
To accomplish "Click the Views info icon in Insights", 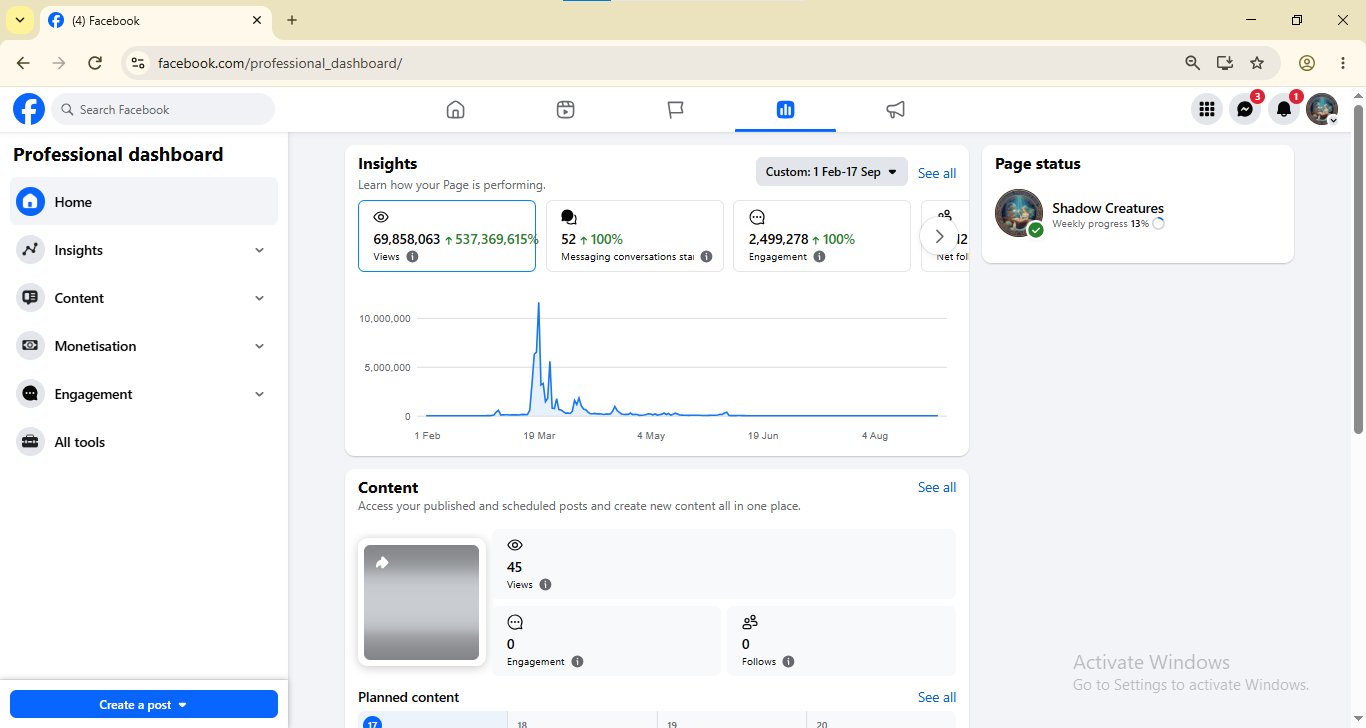I will (413, 257).
